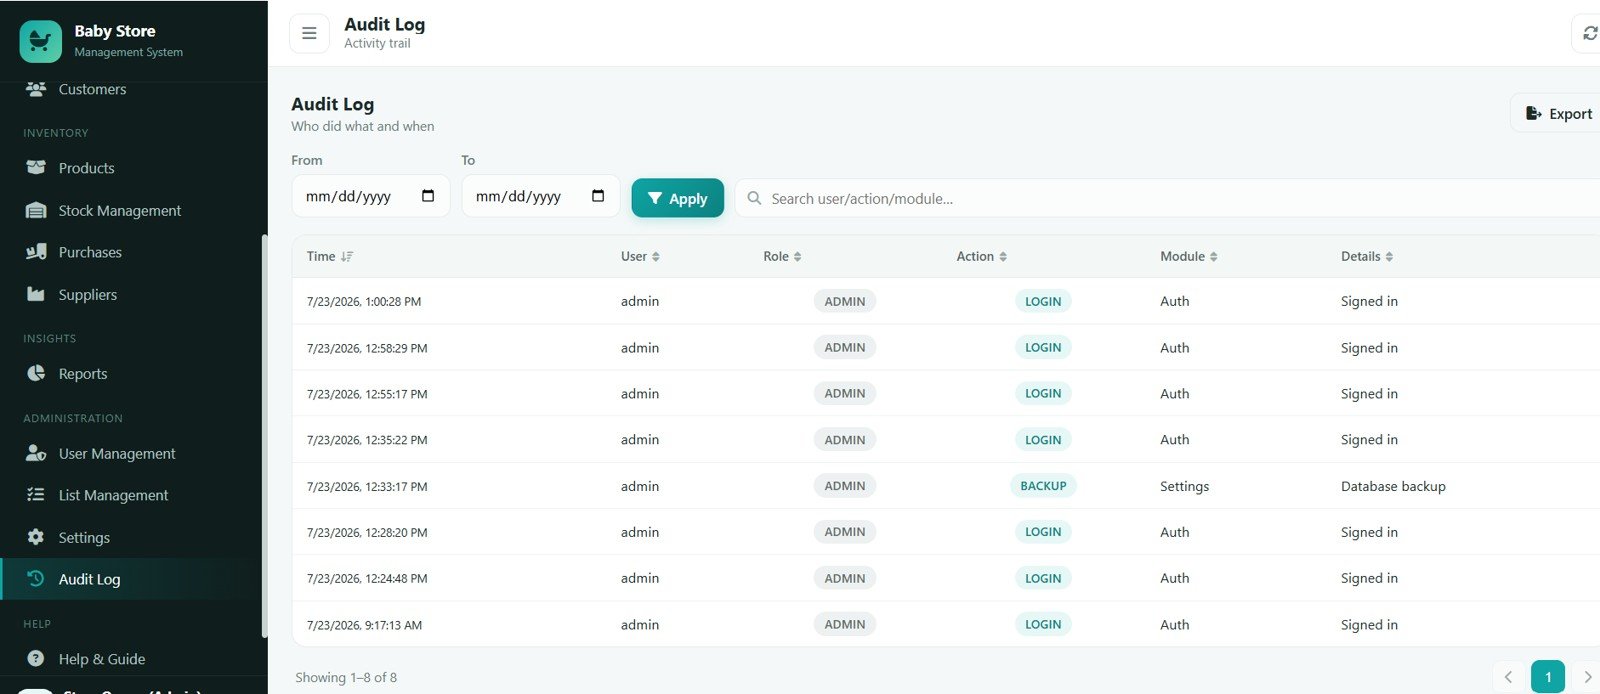
Task: Select page 1 in pagination
Action: point(1548,677)
